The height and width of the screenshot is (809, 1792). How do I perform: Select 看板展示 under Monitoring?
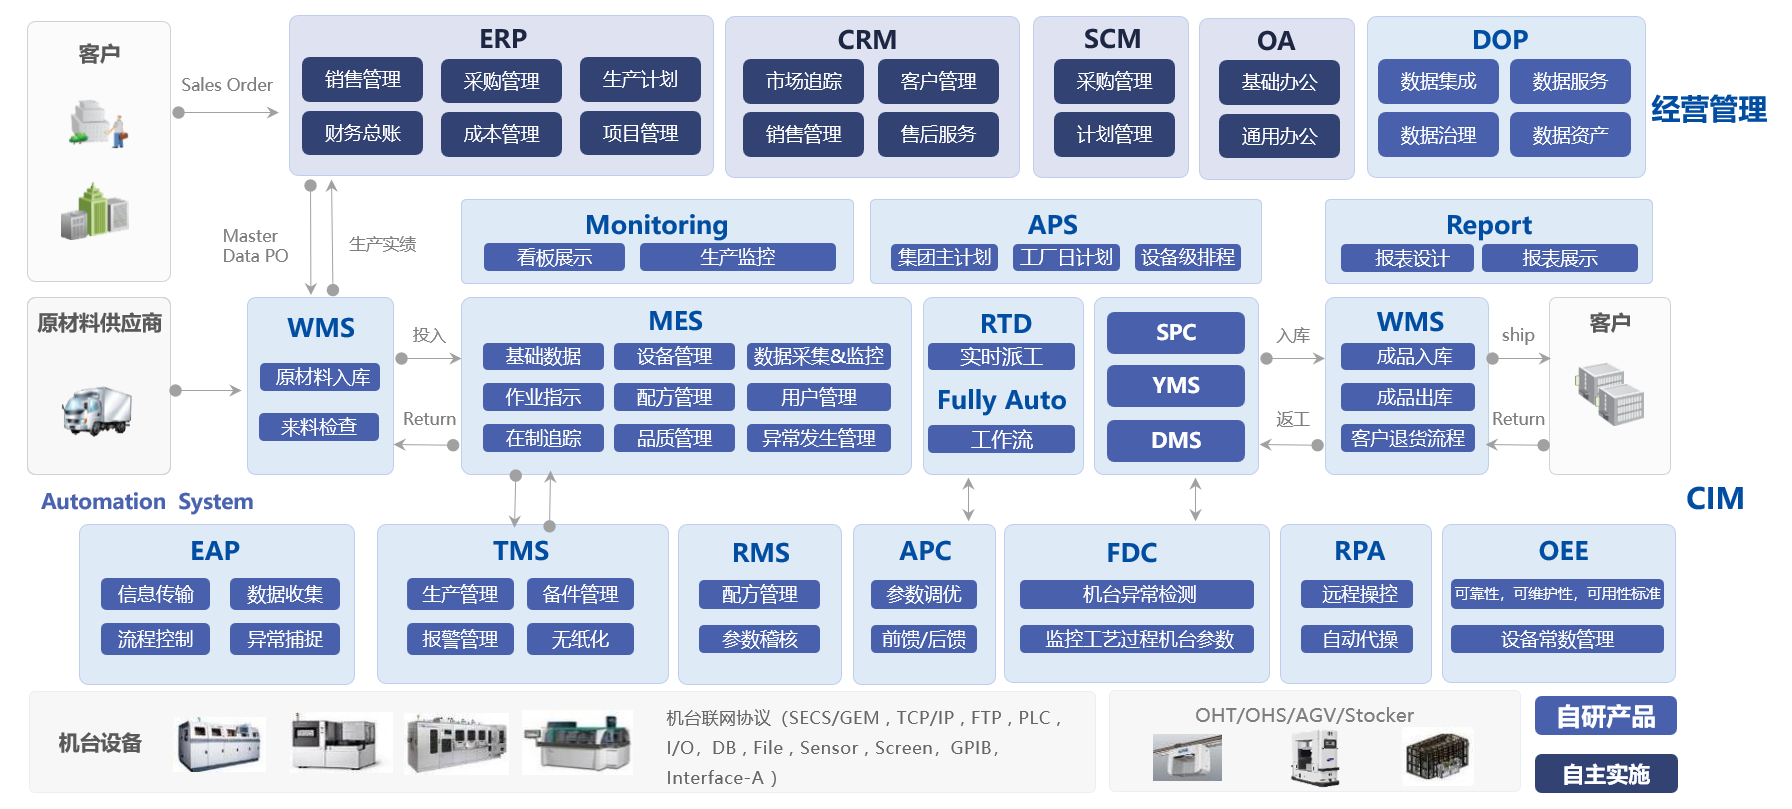pyautogui.click(x=554, y=257)
